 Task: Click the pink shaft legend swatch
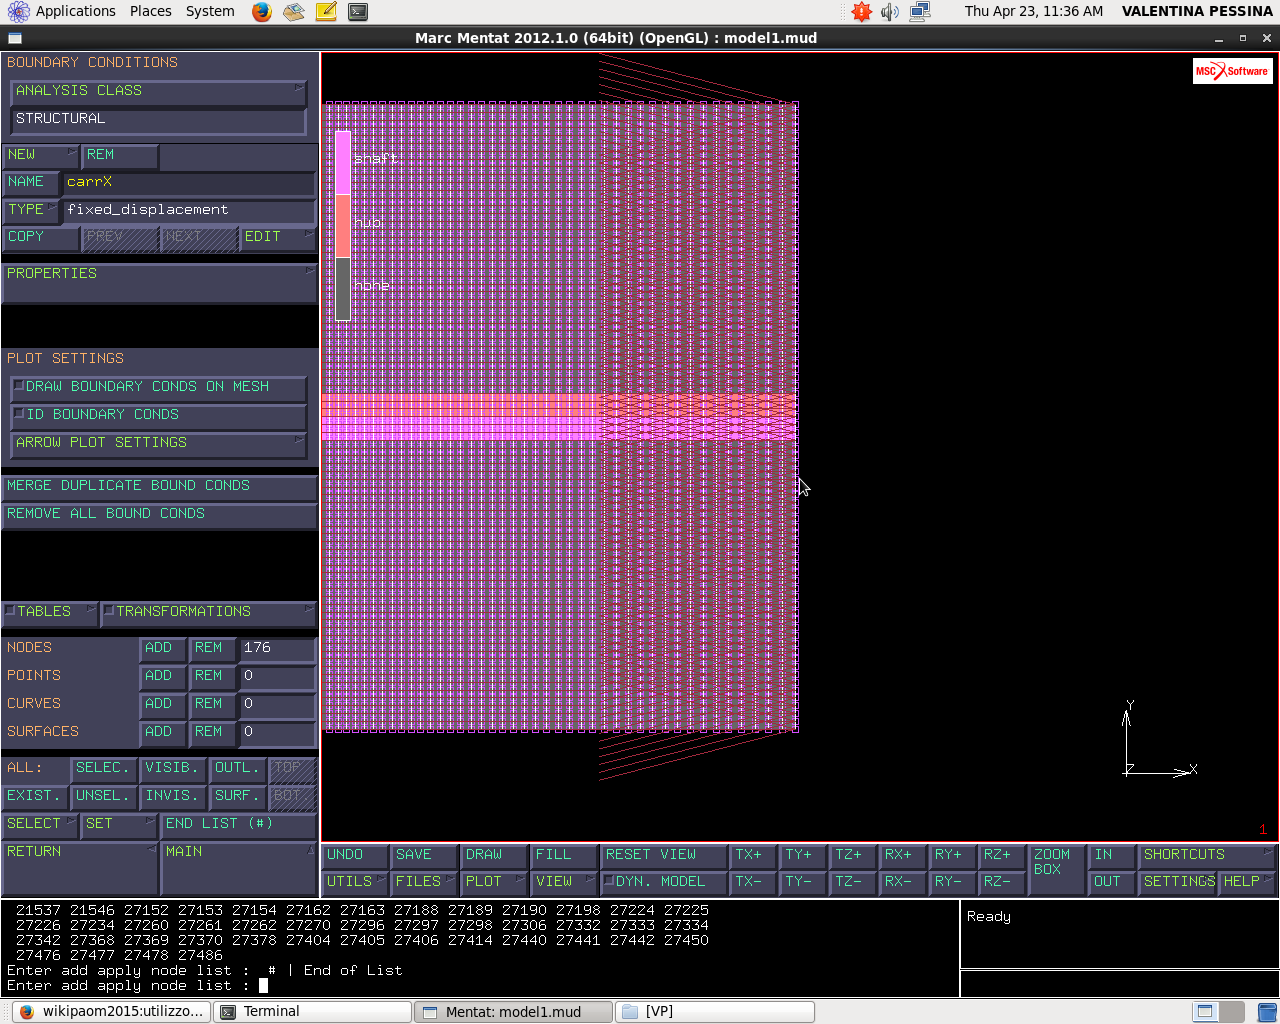[343, 162]
